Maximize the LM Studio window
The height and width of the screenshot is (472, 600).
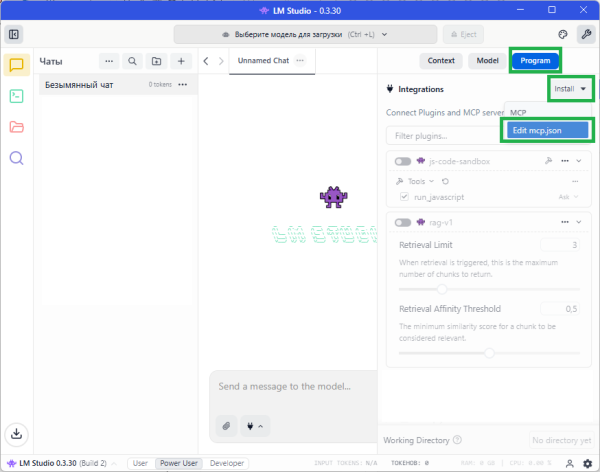point(552,10)
